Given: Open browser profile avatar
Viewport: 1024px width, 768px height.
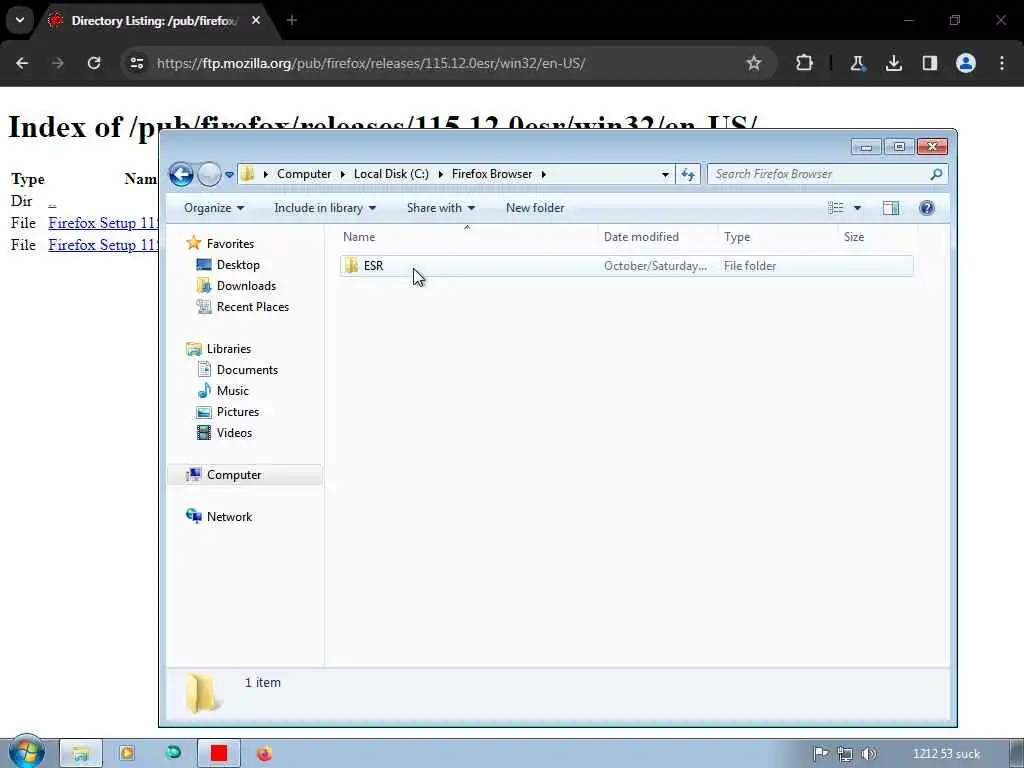Looking at the screenshot, I should click(x=966, y=63).
